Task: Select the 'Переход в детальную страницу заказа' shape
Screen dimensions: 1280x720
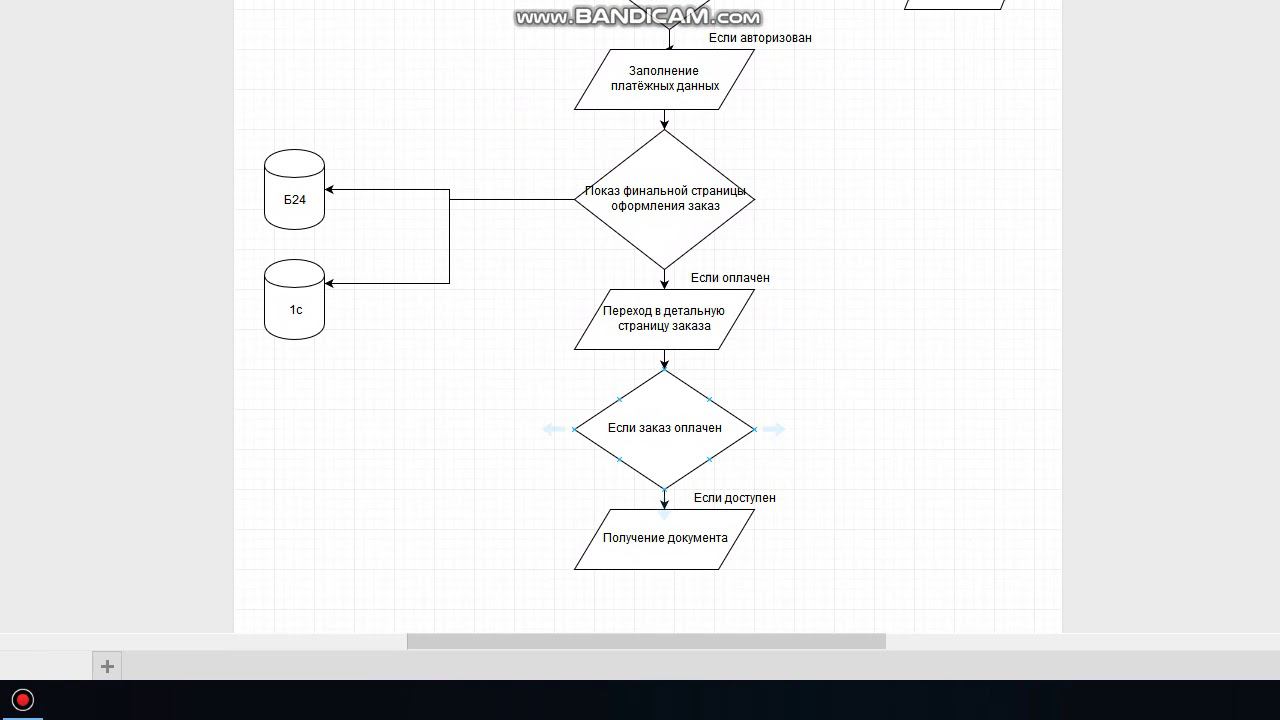Action: (x=664, y=319)
